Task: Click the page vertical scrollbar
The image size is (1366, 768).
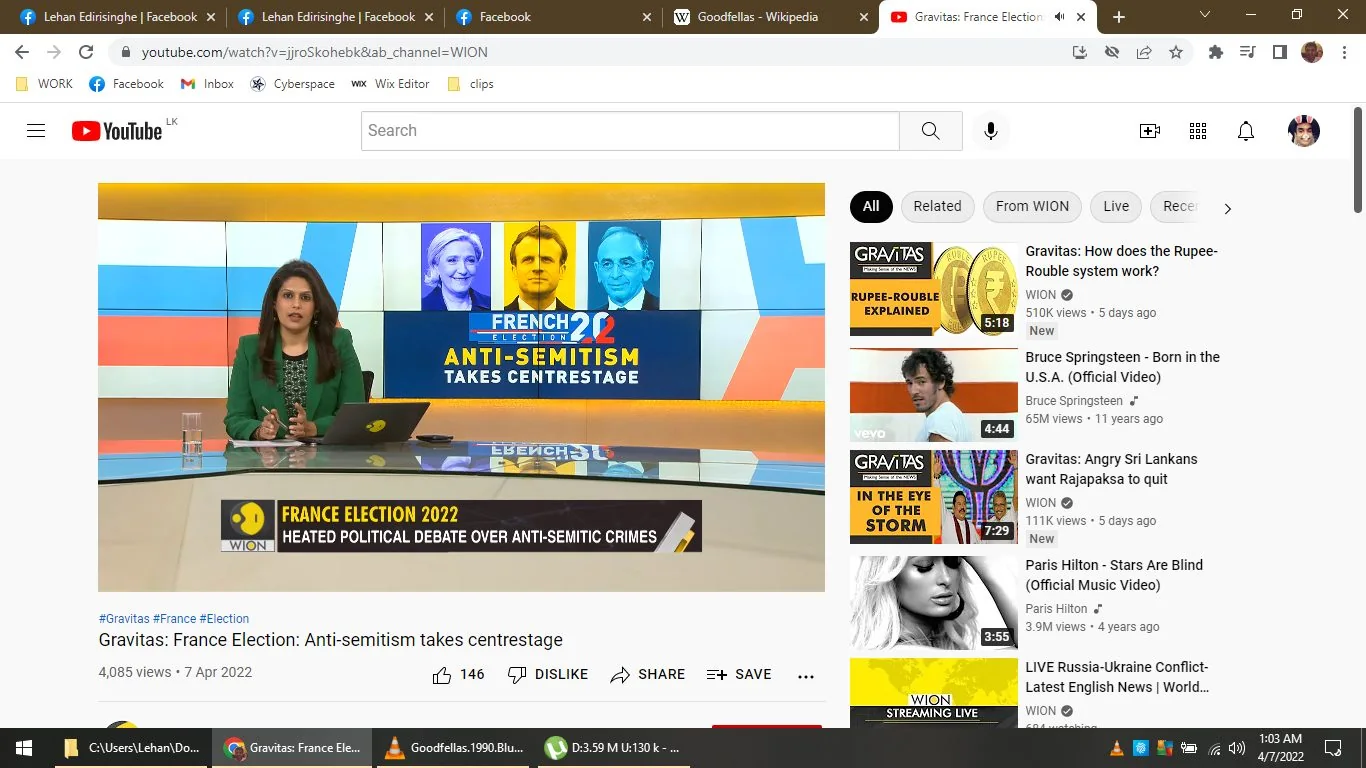Action: 1358,160
